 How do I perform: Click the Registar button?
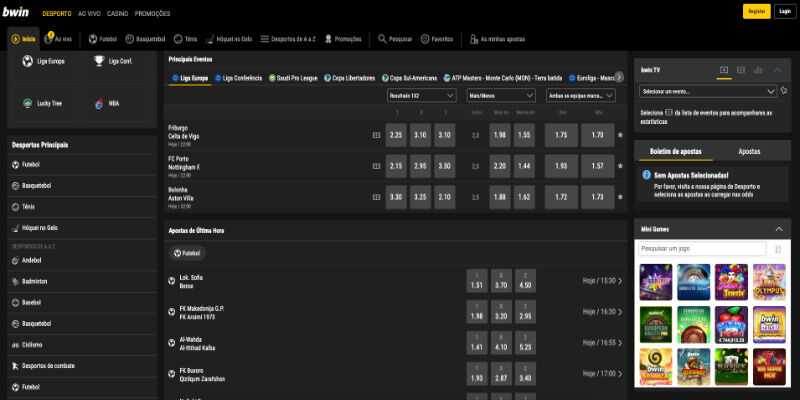pyautogui.click(x=757, y=11)
